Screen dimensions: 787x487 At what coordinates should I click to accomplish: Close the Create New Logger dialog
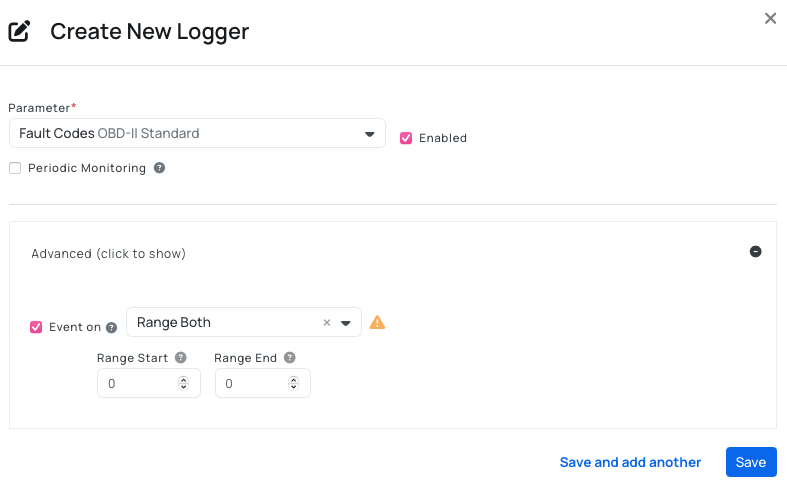770,18
